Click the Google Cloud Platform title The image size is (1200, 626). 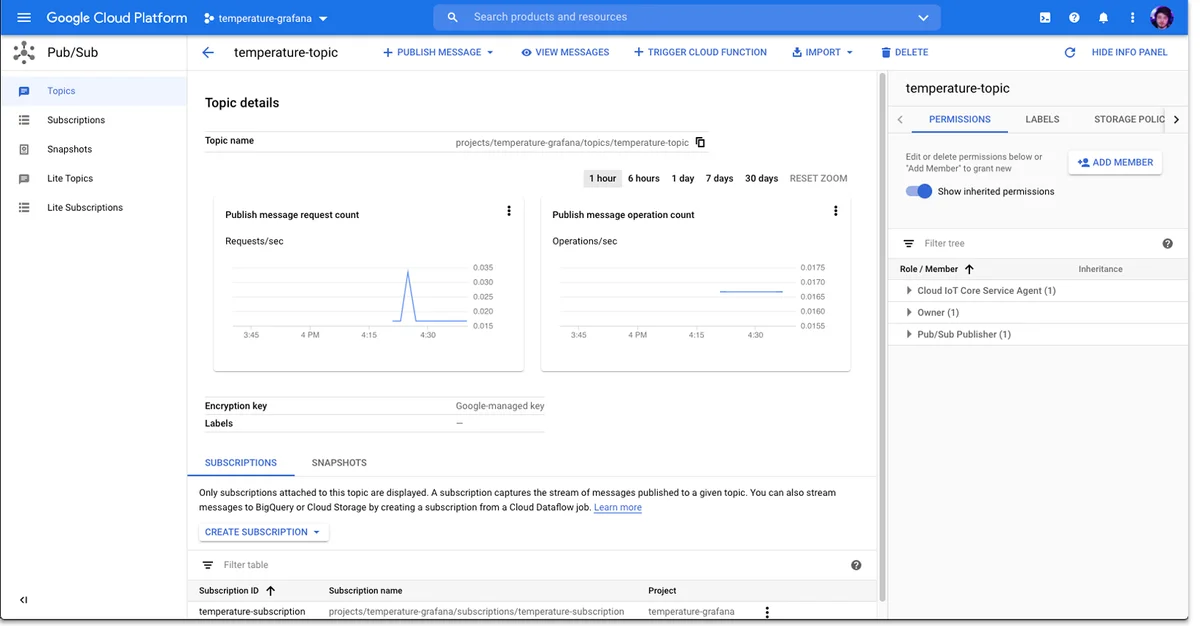click(117, 18)
